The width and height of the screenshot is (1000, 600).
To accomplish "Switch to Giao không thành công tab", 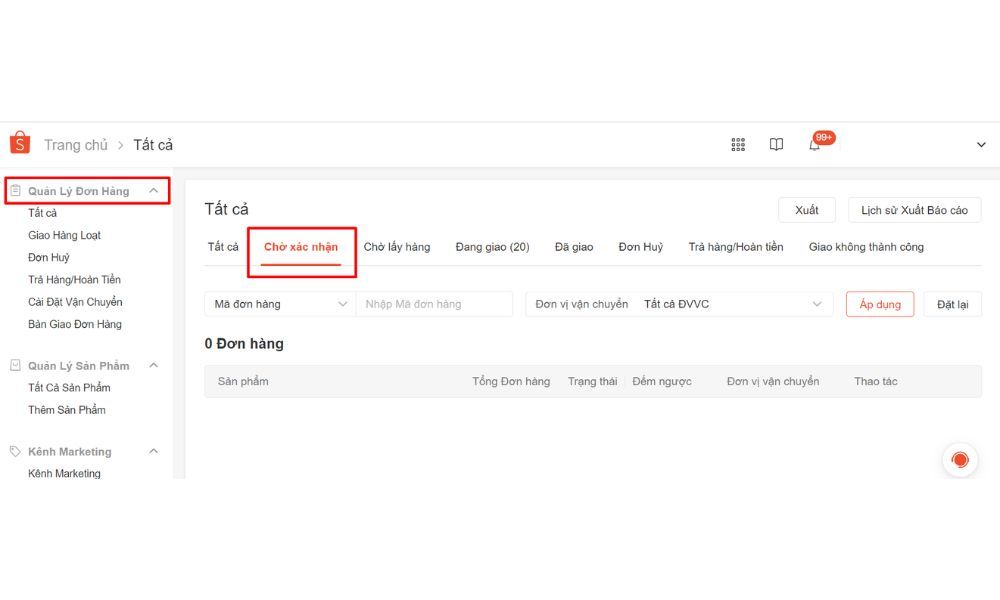I will point(866,247).
